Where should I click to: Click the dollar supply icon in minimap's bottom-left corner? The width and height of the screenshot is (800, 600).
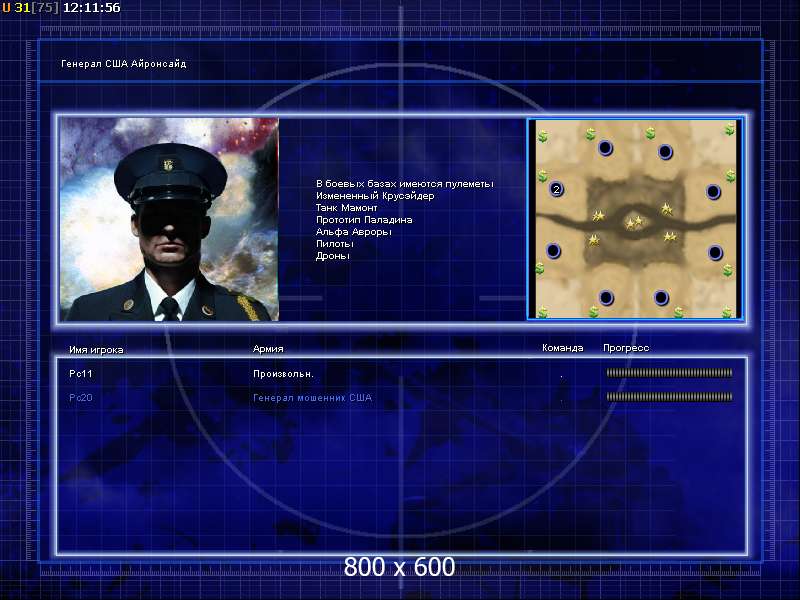(x=542, y=311)
